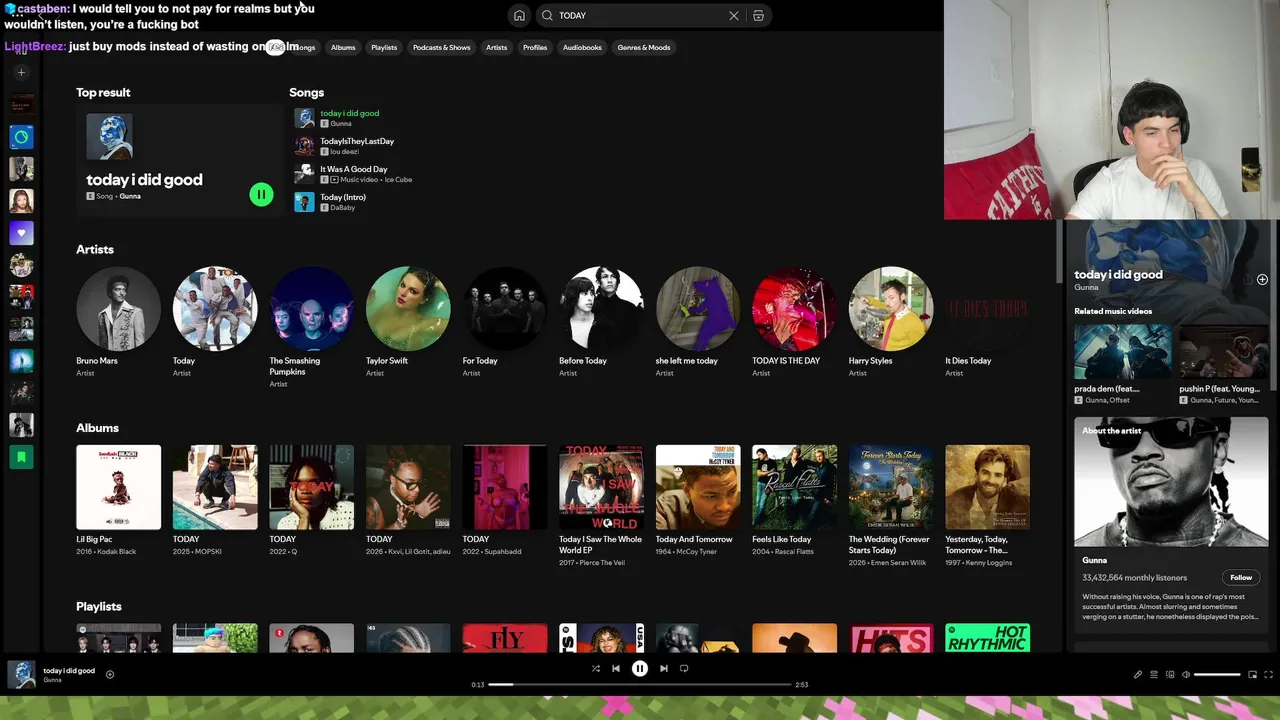
Task: Open Liked Songs purple heart in sidebar
Action: [21, 233]
